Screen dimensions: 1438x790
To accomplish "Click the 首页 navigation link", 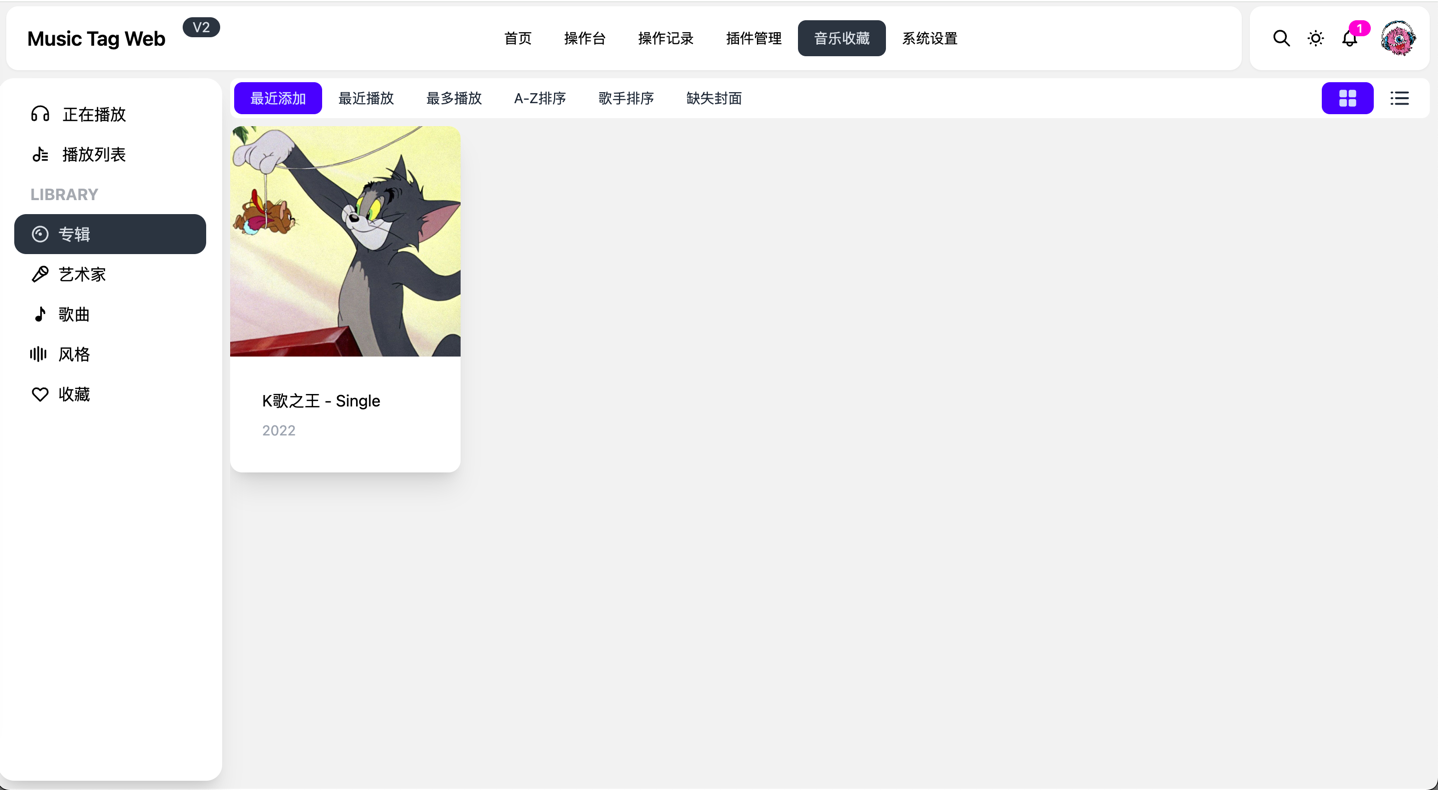I will point(518,38).
